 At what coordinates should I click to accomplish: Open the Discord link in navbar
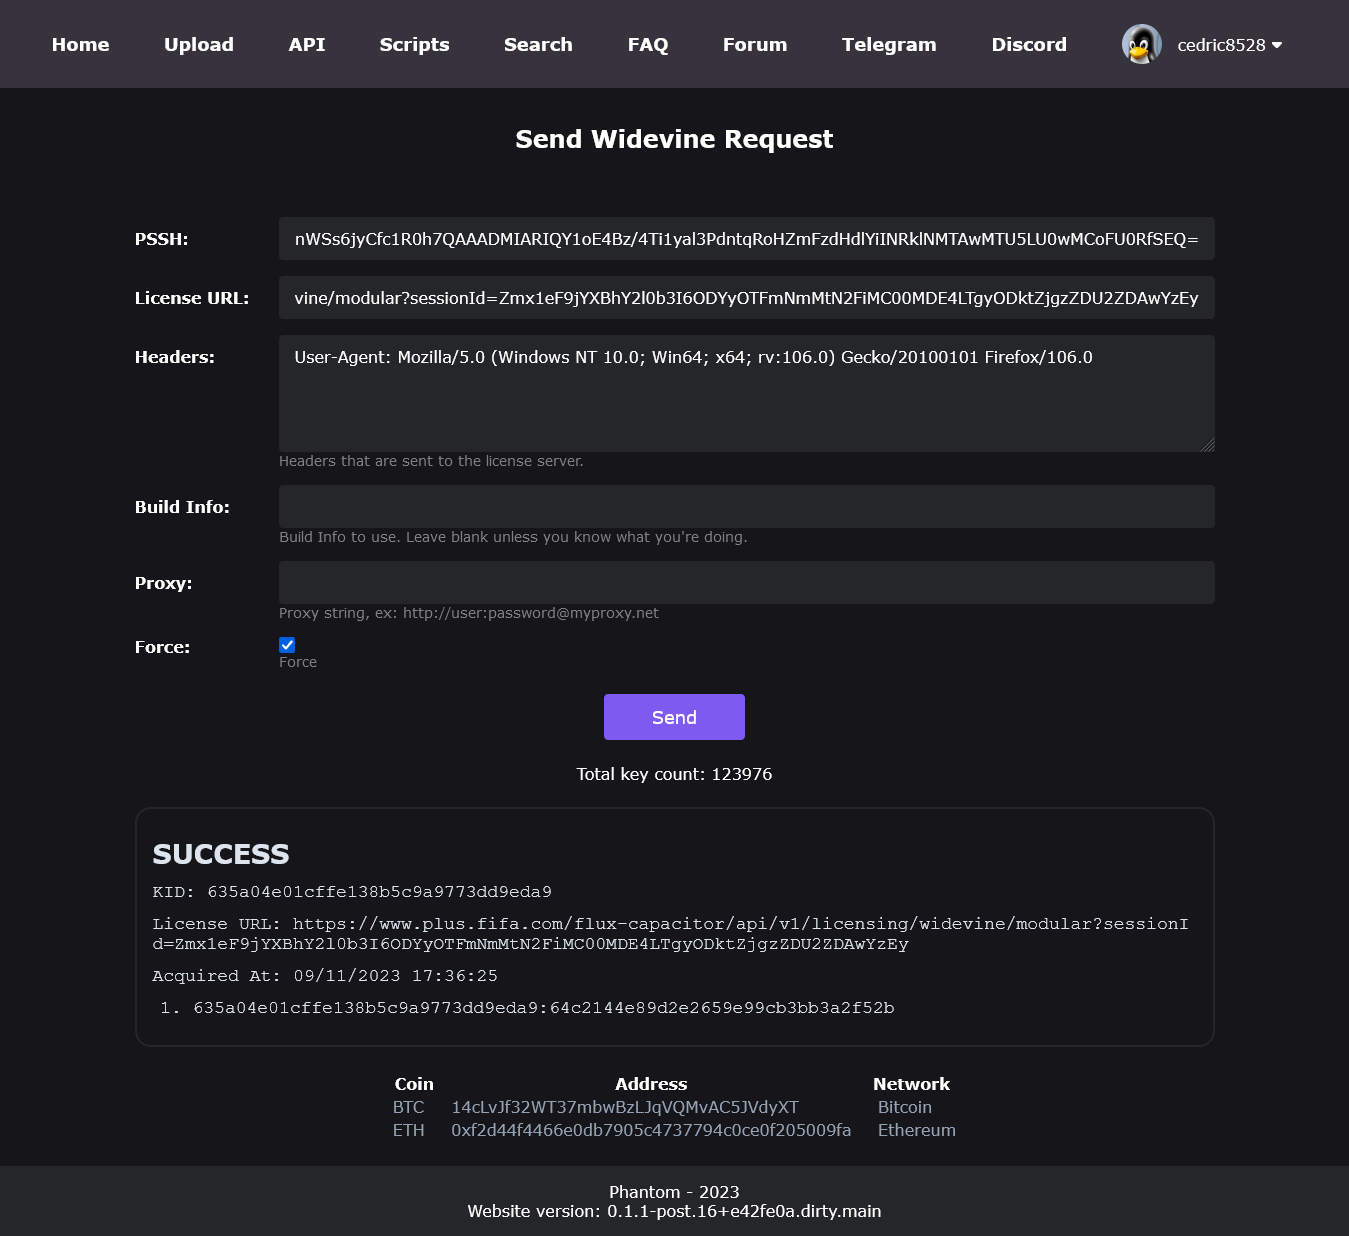click(1029, 45)
